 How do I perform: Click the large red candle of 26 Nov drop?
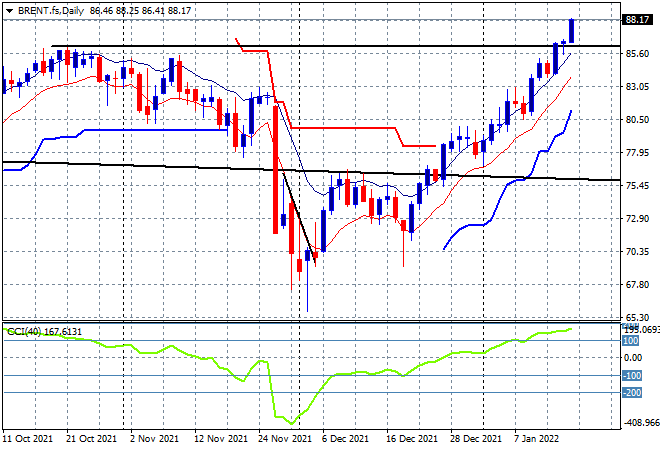[x=276, y=170]
